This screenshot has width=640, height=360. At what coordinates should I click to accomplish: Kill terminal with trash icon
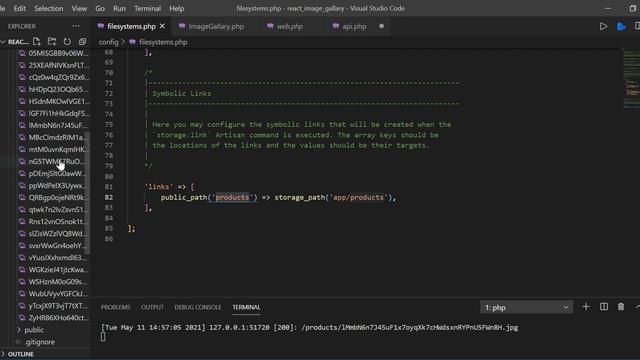621,307
